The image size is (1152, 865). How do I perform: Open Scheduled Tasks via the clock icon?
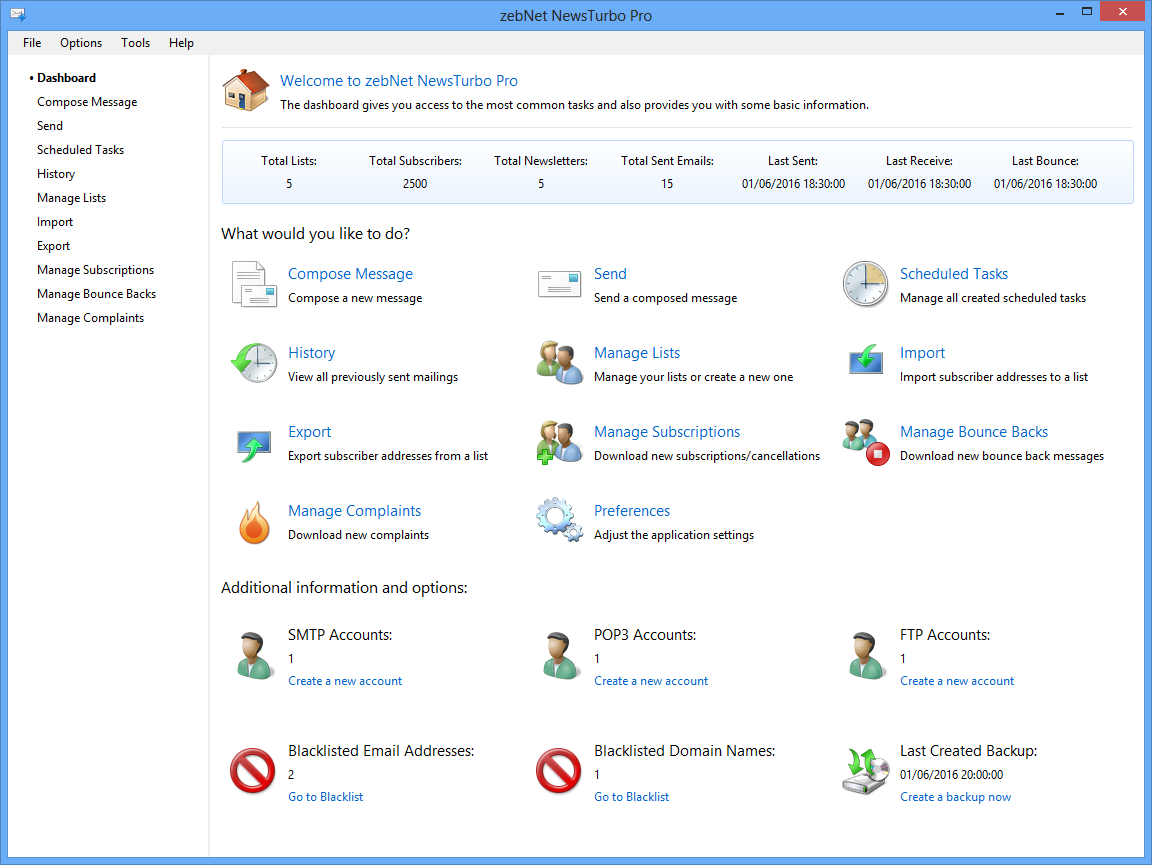pyautogui.click(x=865, y=284)
